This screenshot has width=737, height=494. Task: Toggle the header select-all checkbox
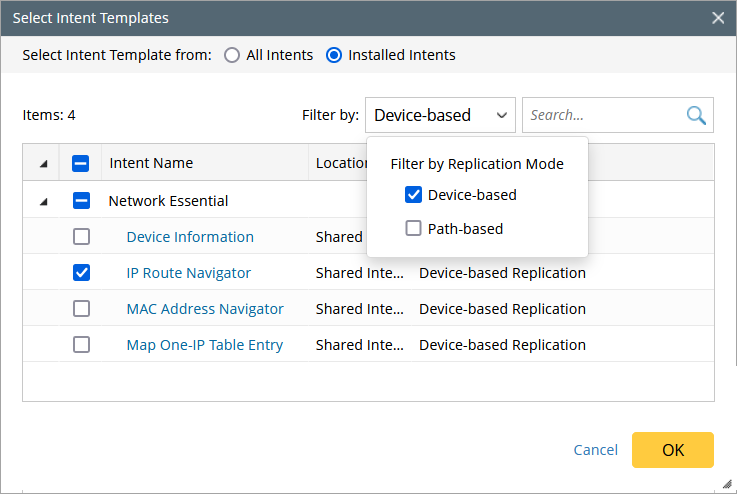pyautogui.click(x=82, y=163)
